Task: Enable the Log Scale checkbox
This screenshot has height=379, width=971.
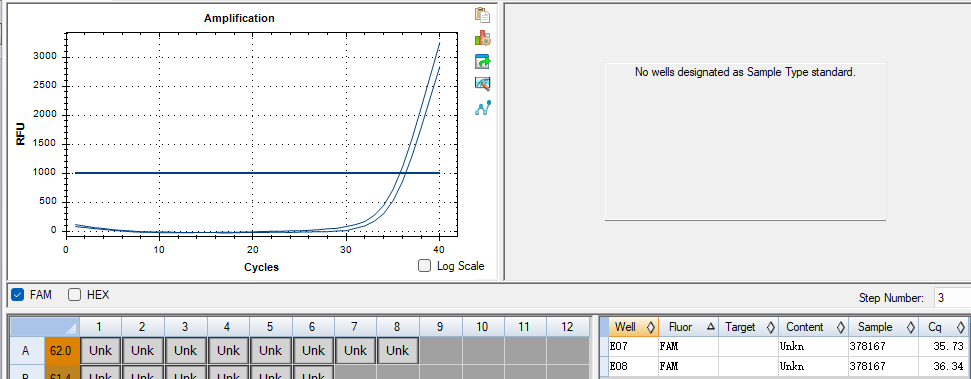Action: [424, 266]
